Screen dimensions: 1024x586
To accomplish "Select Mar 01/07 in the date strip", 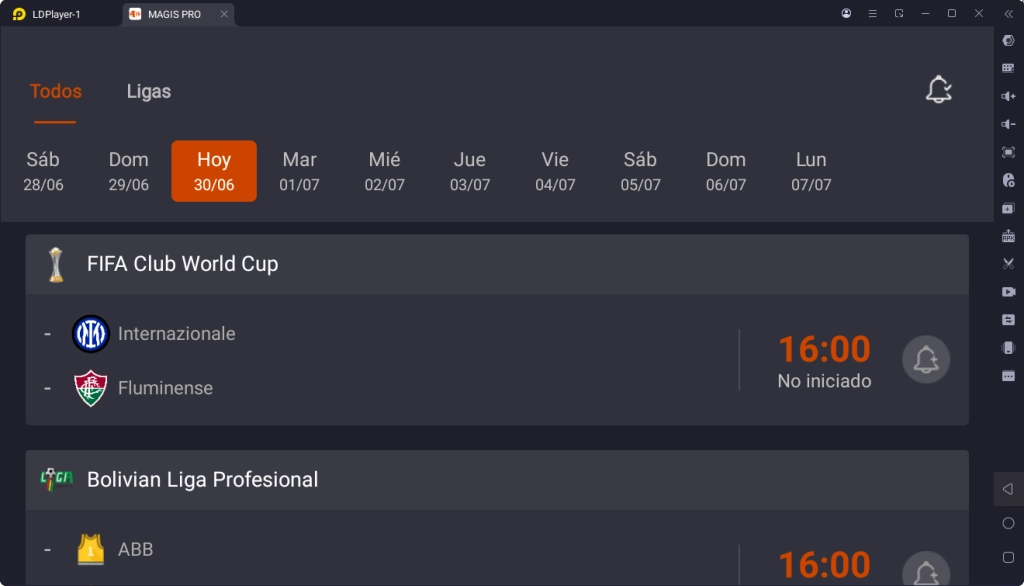I will click(x=299, y=171).
